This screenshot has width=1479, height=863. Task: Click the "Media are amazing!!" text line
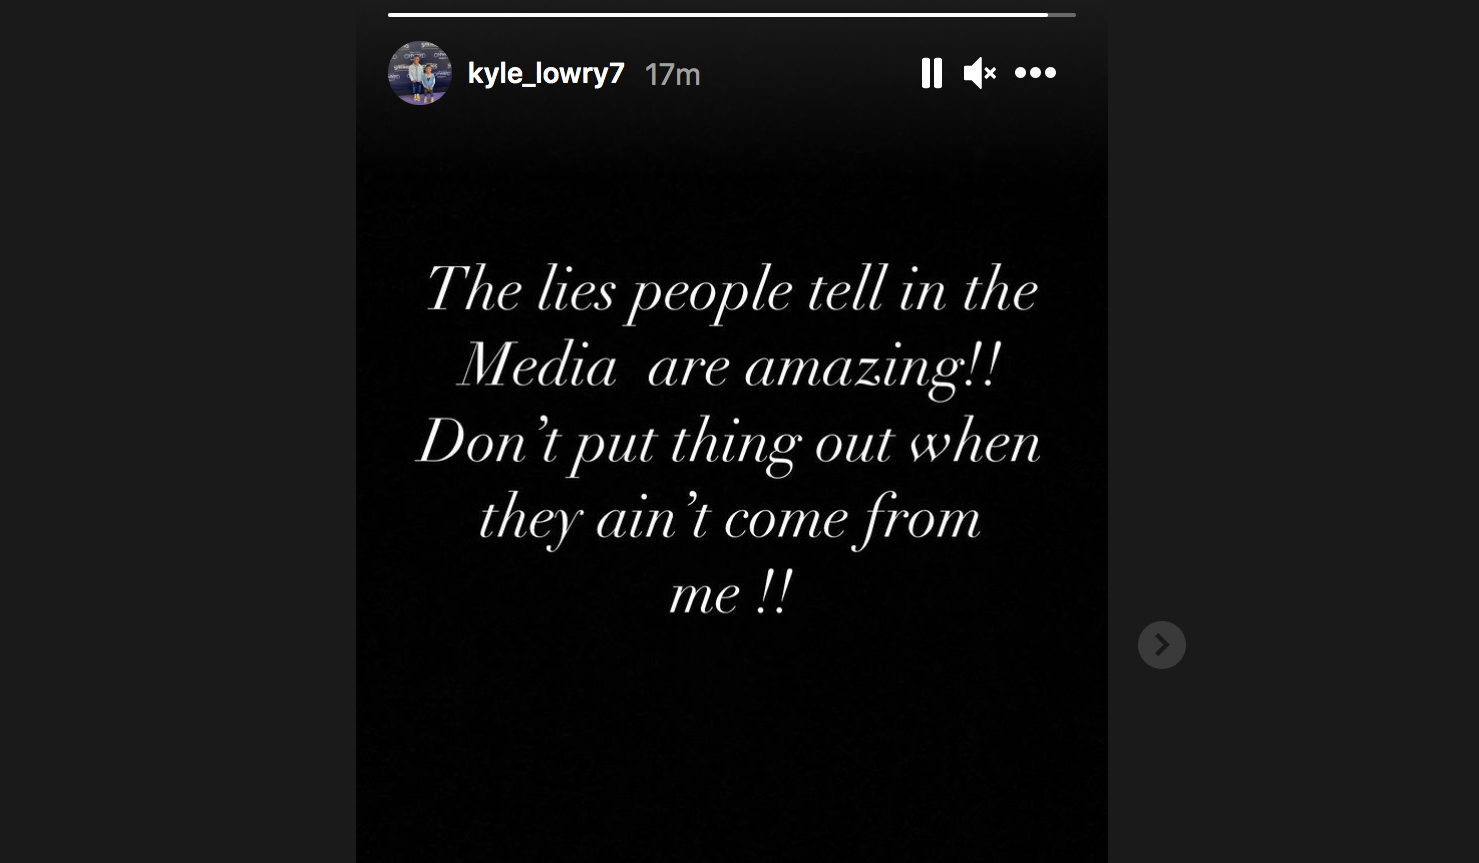tap(729, 367)
